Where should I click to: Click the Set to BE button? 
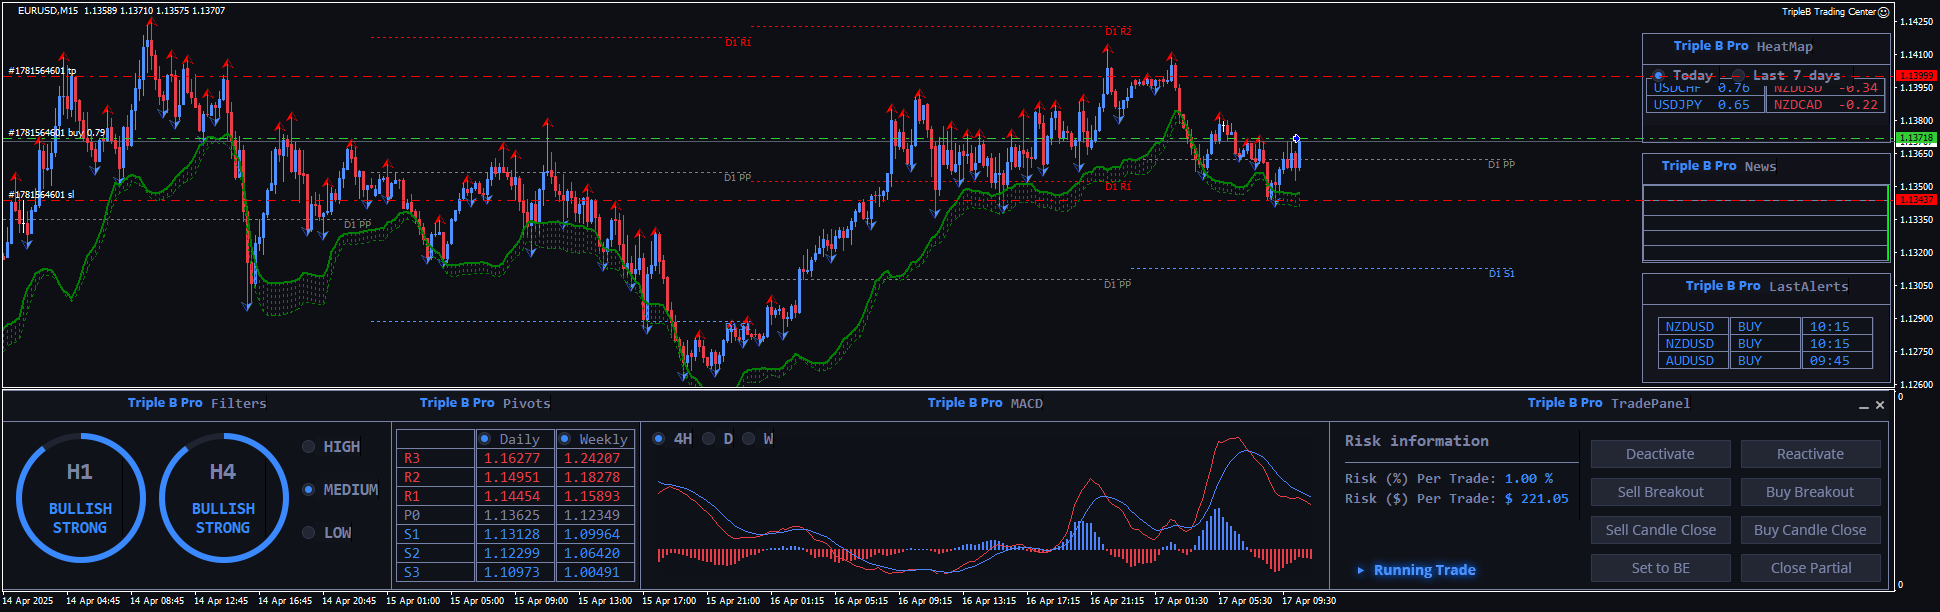(1660, 568)
